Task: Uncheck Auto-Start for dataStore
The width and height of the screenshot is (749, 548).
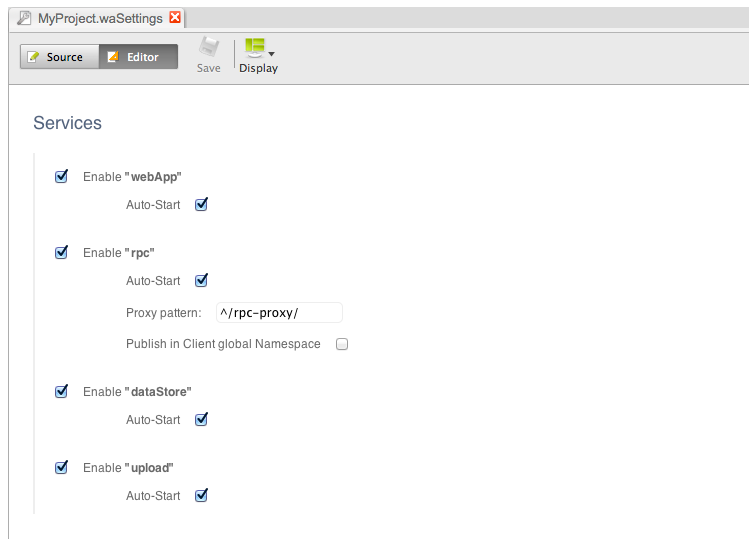Action: pos(201,420)
